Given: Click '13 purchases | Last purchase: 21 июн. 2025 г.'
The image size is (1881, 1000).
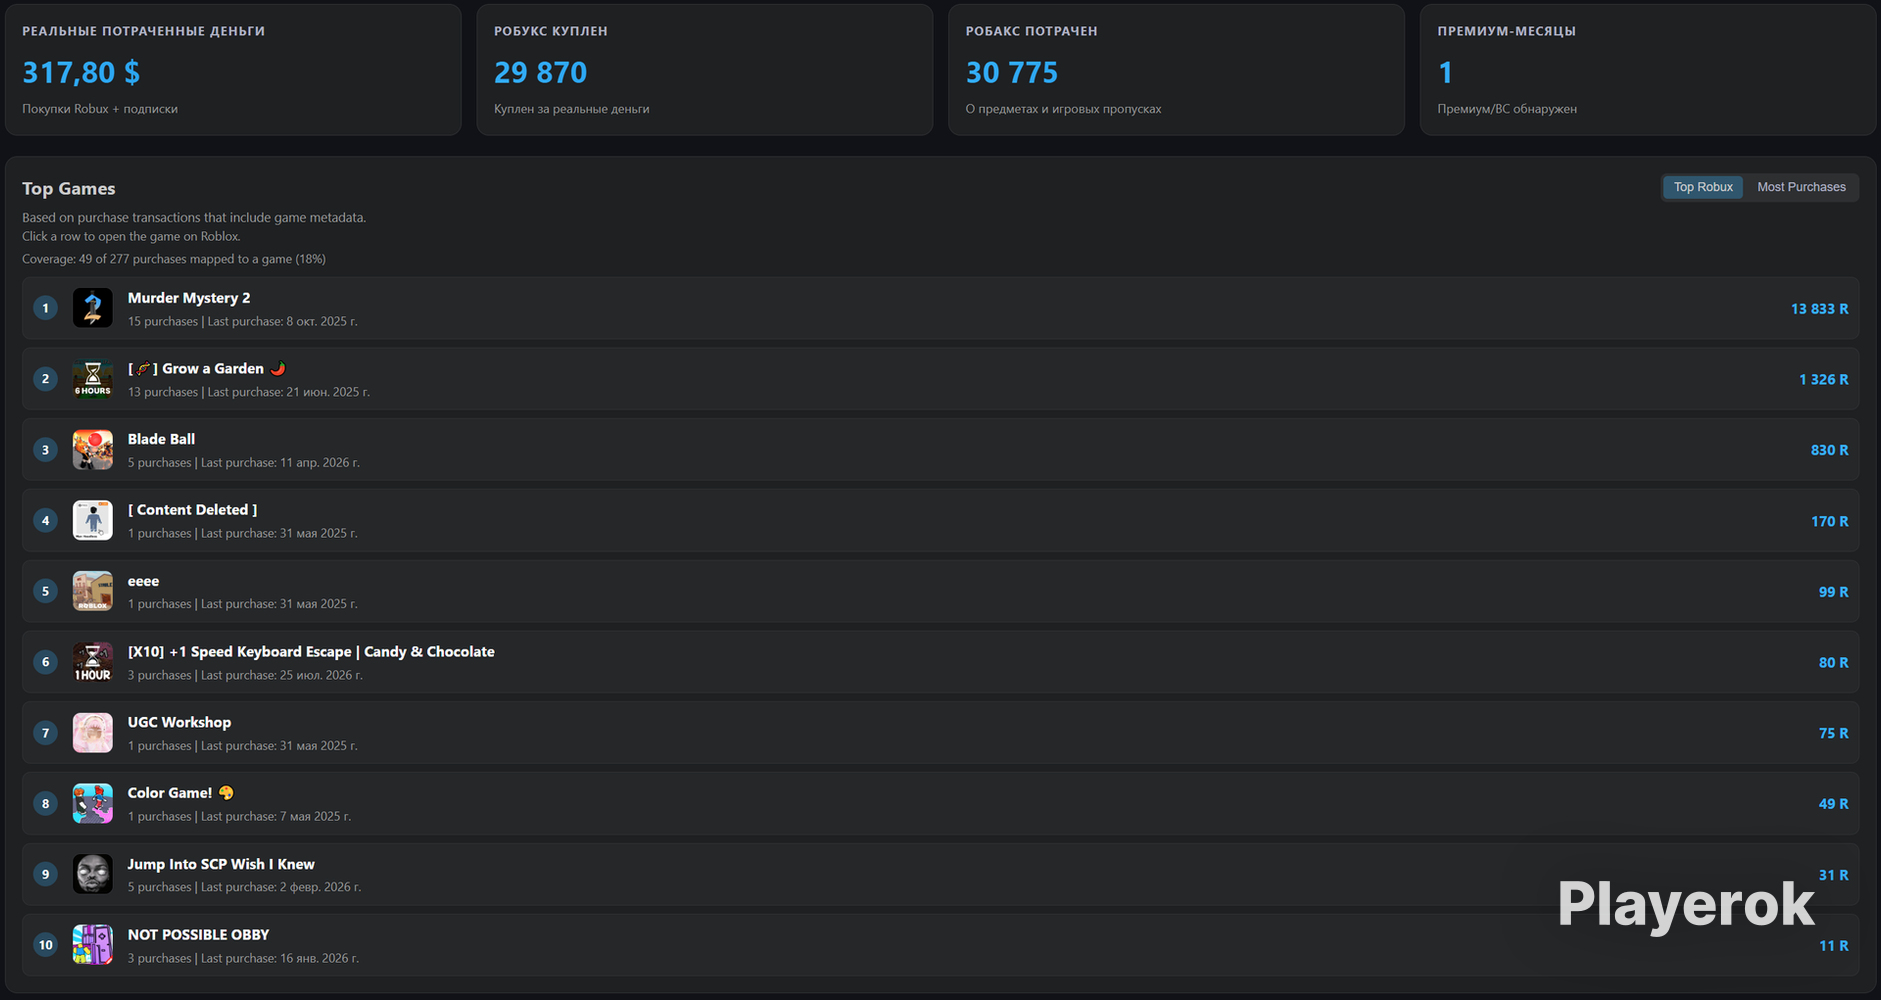Looking at the screenshot, I should pos(249,392).
